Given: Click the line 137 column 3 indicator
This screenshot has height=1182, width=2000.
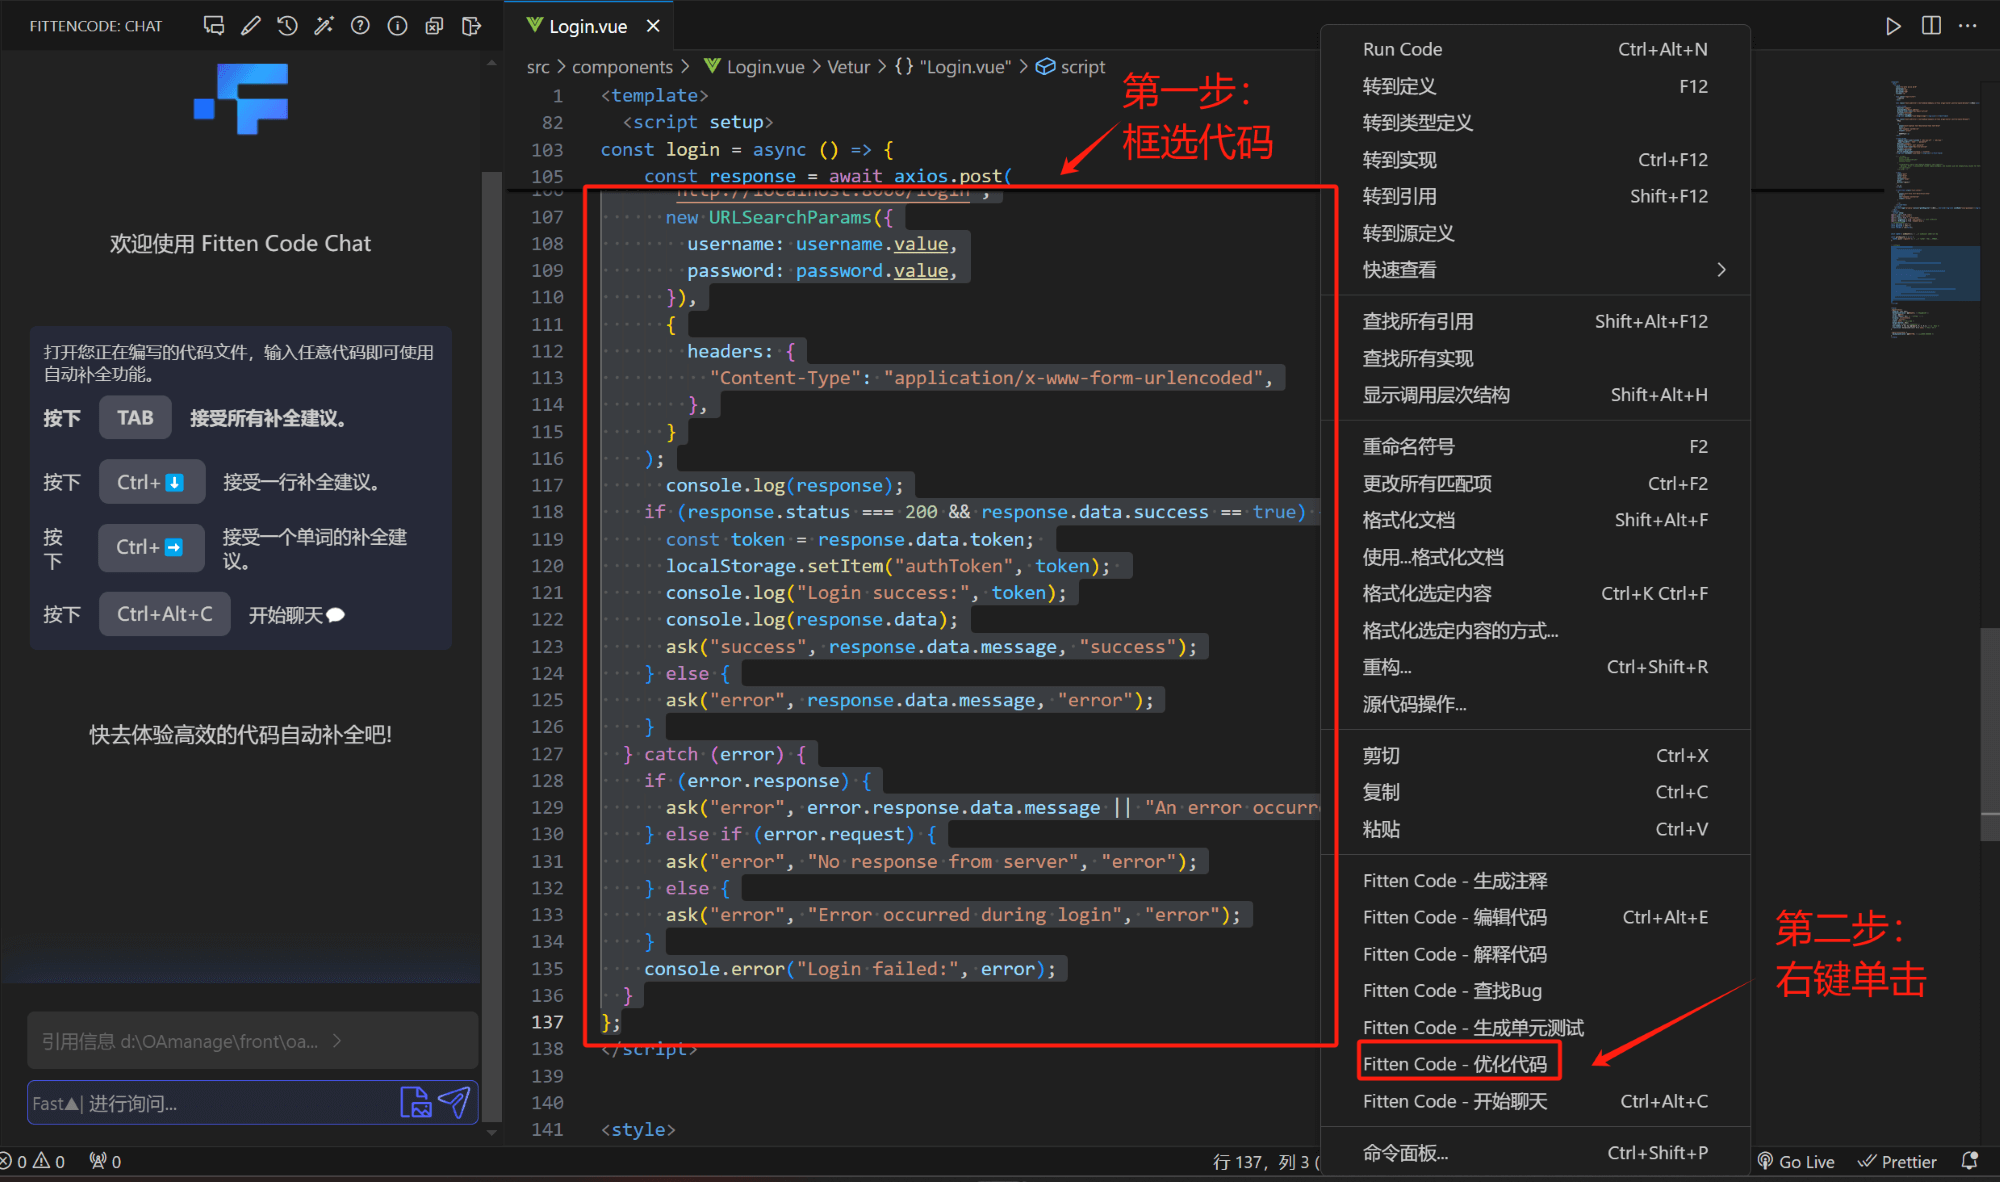Looking at the screenshot, I should 1265,1162.
